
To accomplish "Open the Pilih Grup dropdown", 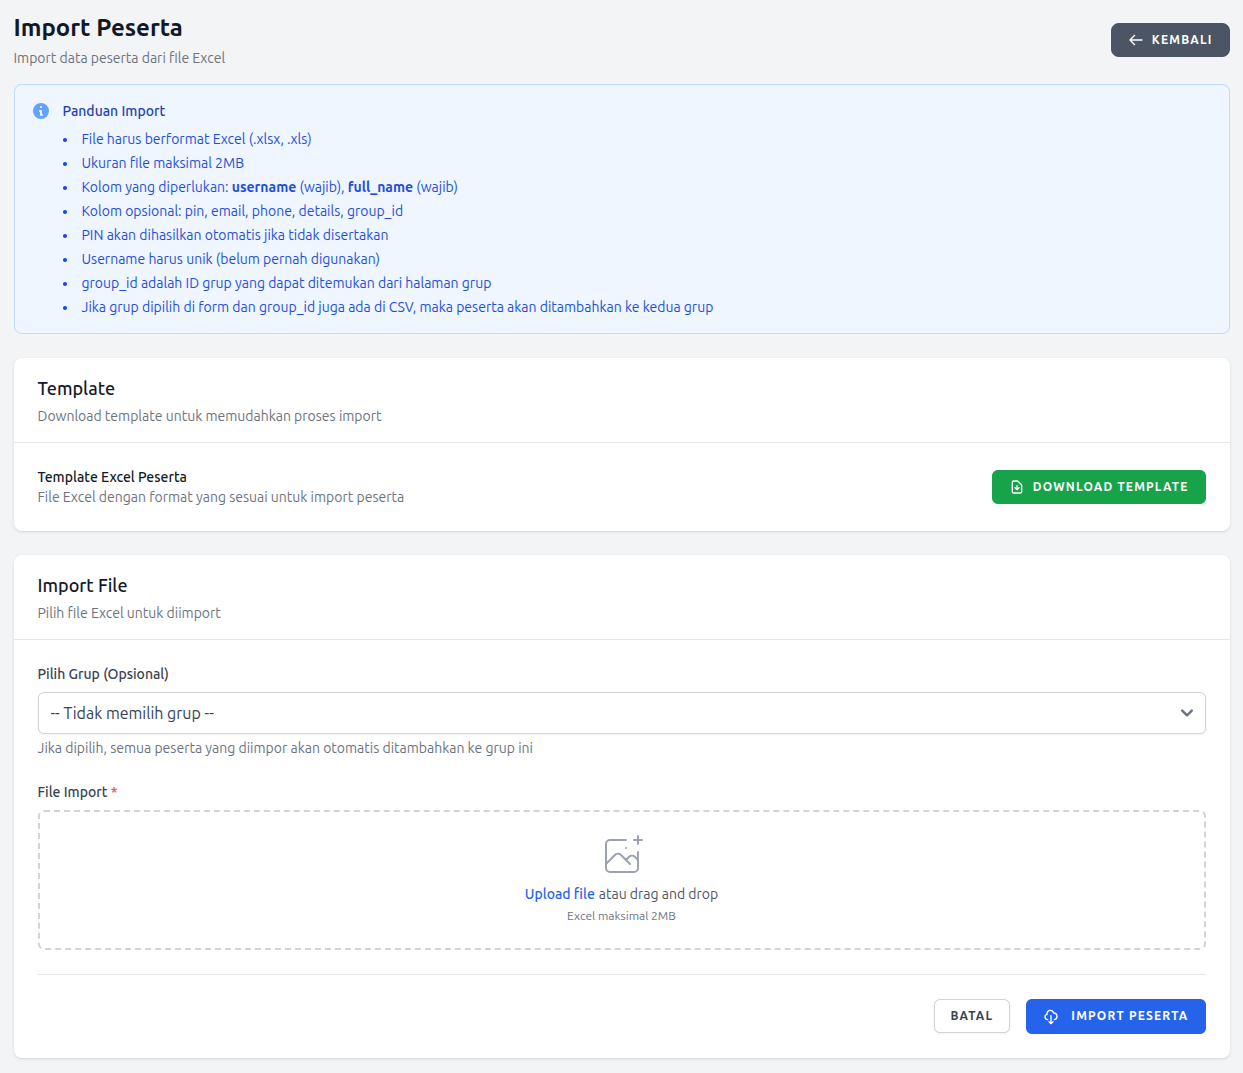I will [620, 713].
